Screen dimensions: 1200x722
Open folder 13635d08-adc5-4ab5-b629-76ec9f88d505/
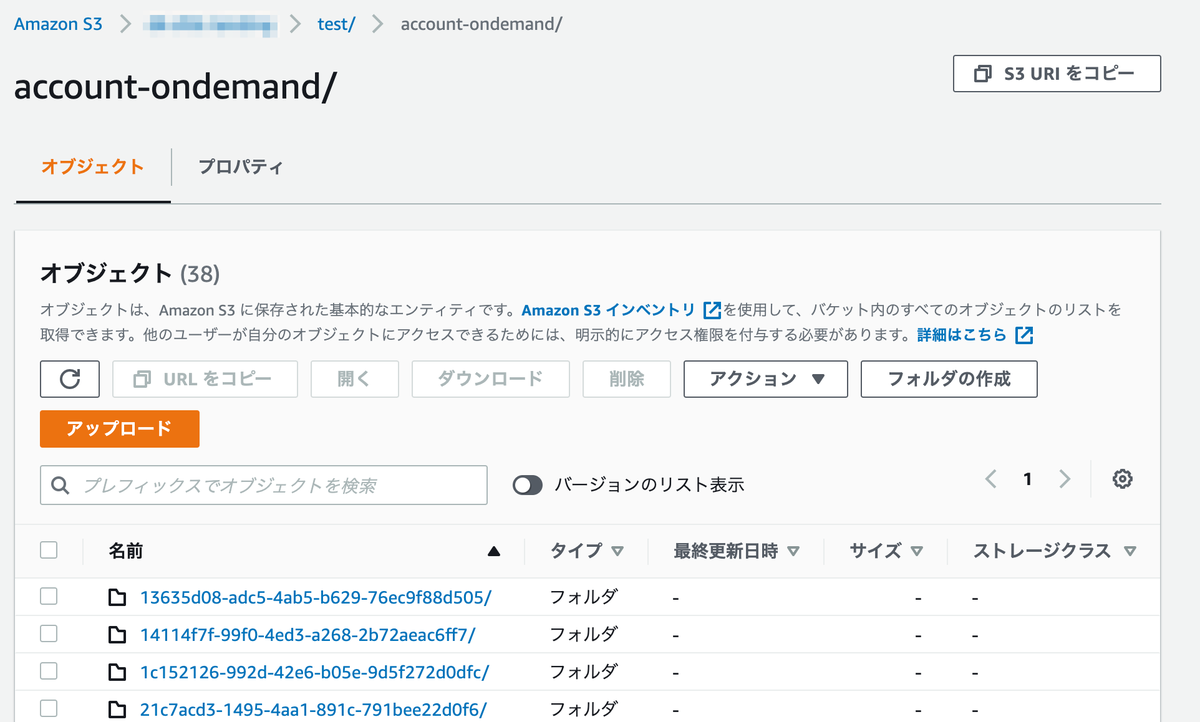click(316, 598)
